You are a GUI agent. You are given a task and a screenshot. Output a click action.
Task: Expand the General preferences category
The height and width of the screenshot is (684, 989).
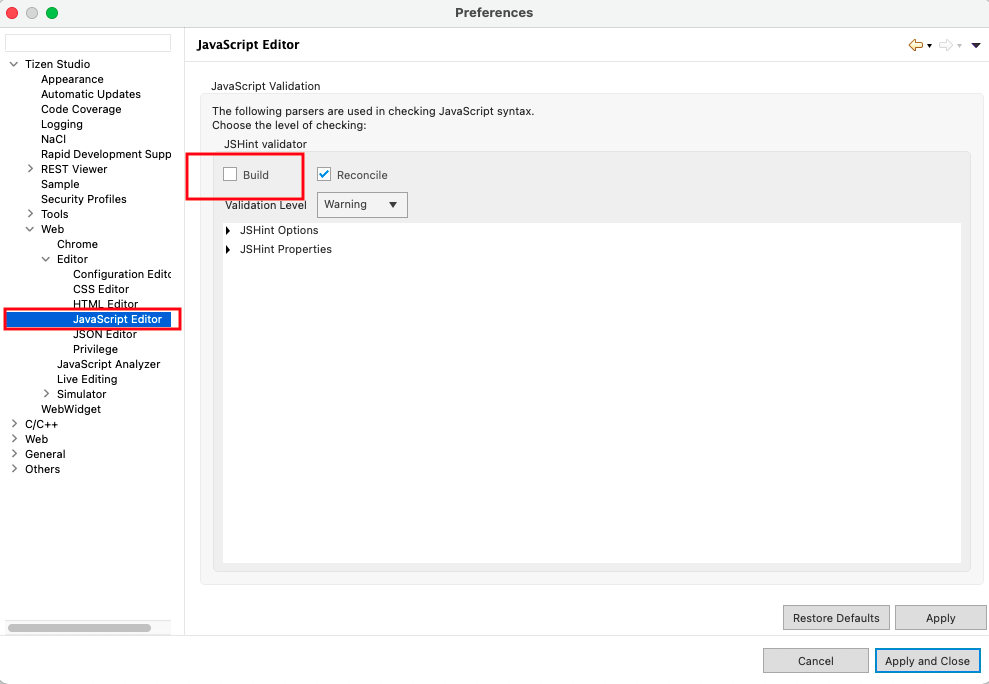15,454
